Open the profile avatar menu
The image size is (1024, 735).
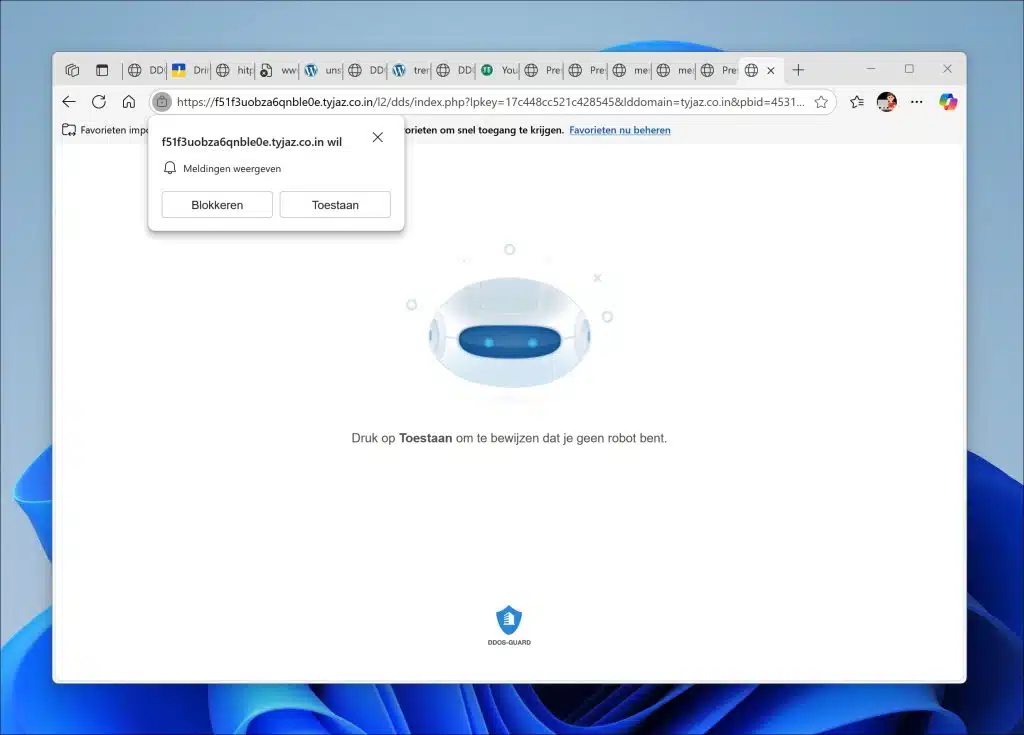point(886,101)
